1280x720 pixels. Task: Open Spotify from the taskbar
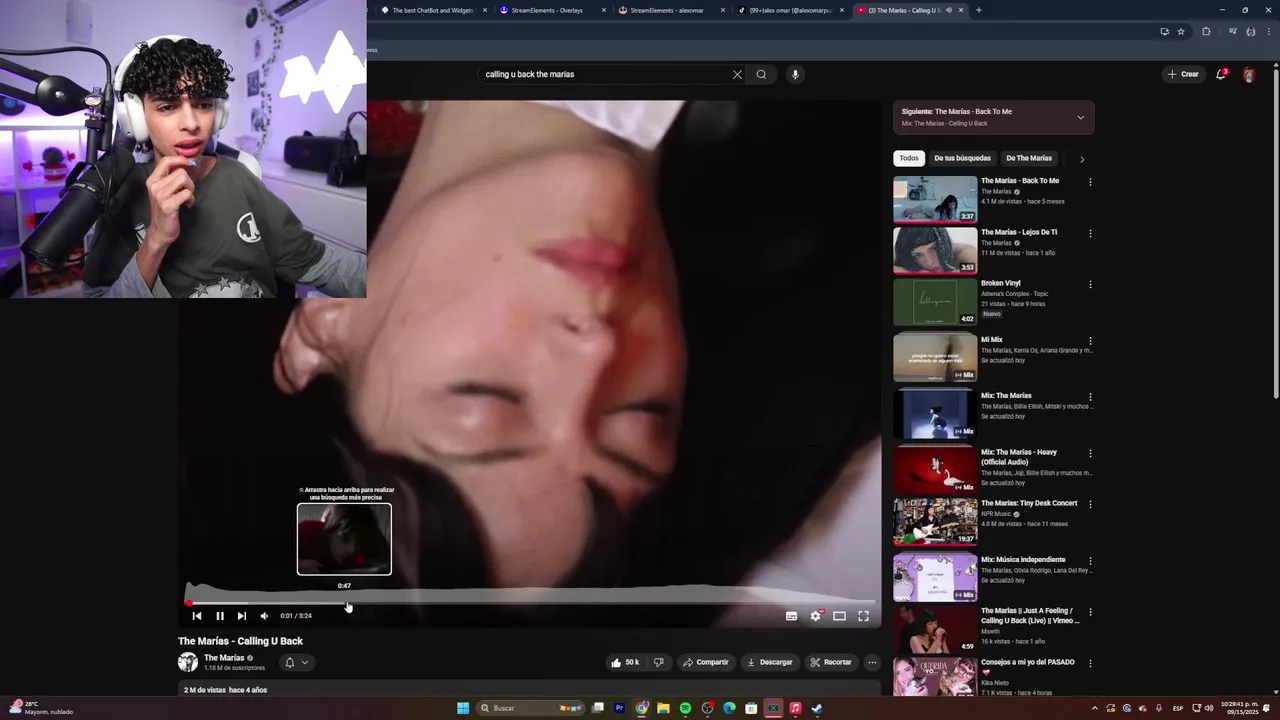click(x=685, y=708)
